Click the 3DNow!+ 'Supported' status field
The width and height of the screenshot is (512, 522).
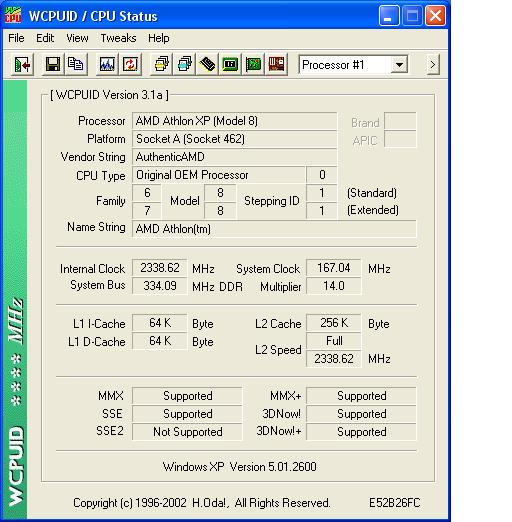tap(361, 432)
